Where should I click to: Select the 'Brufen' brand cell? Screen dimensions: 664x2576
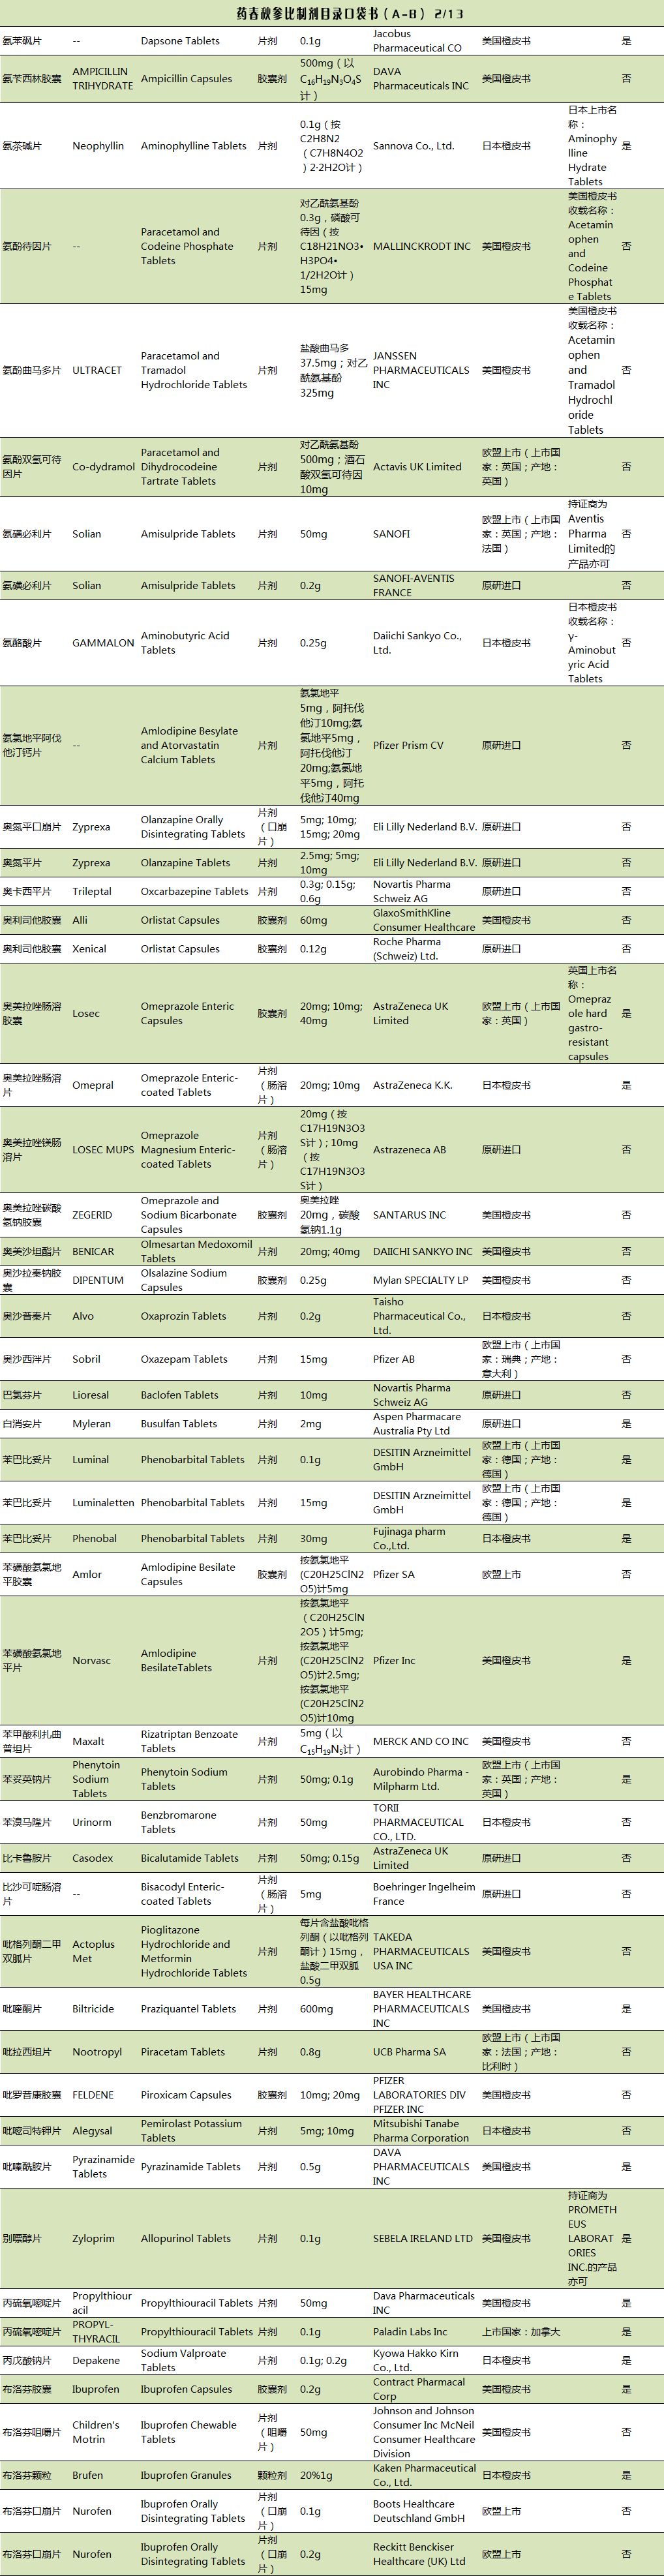click(x=87, y=2475)
